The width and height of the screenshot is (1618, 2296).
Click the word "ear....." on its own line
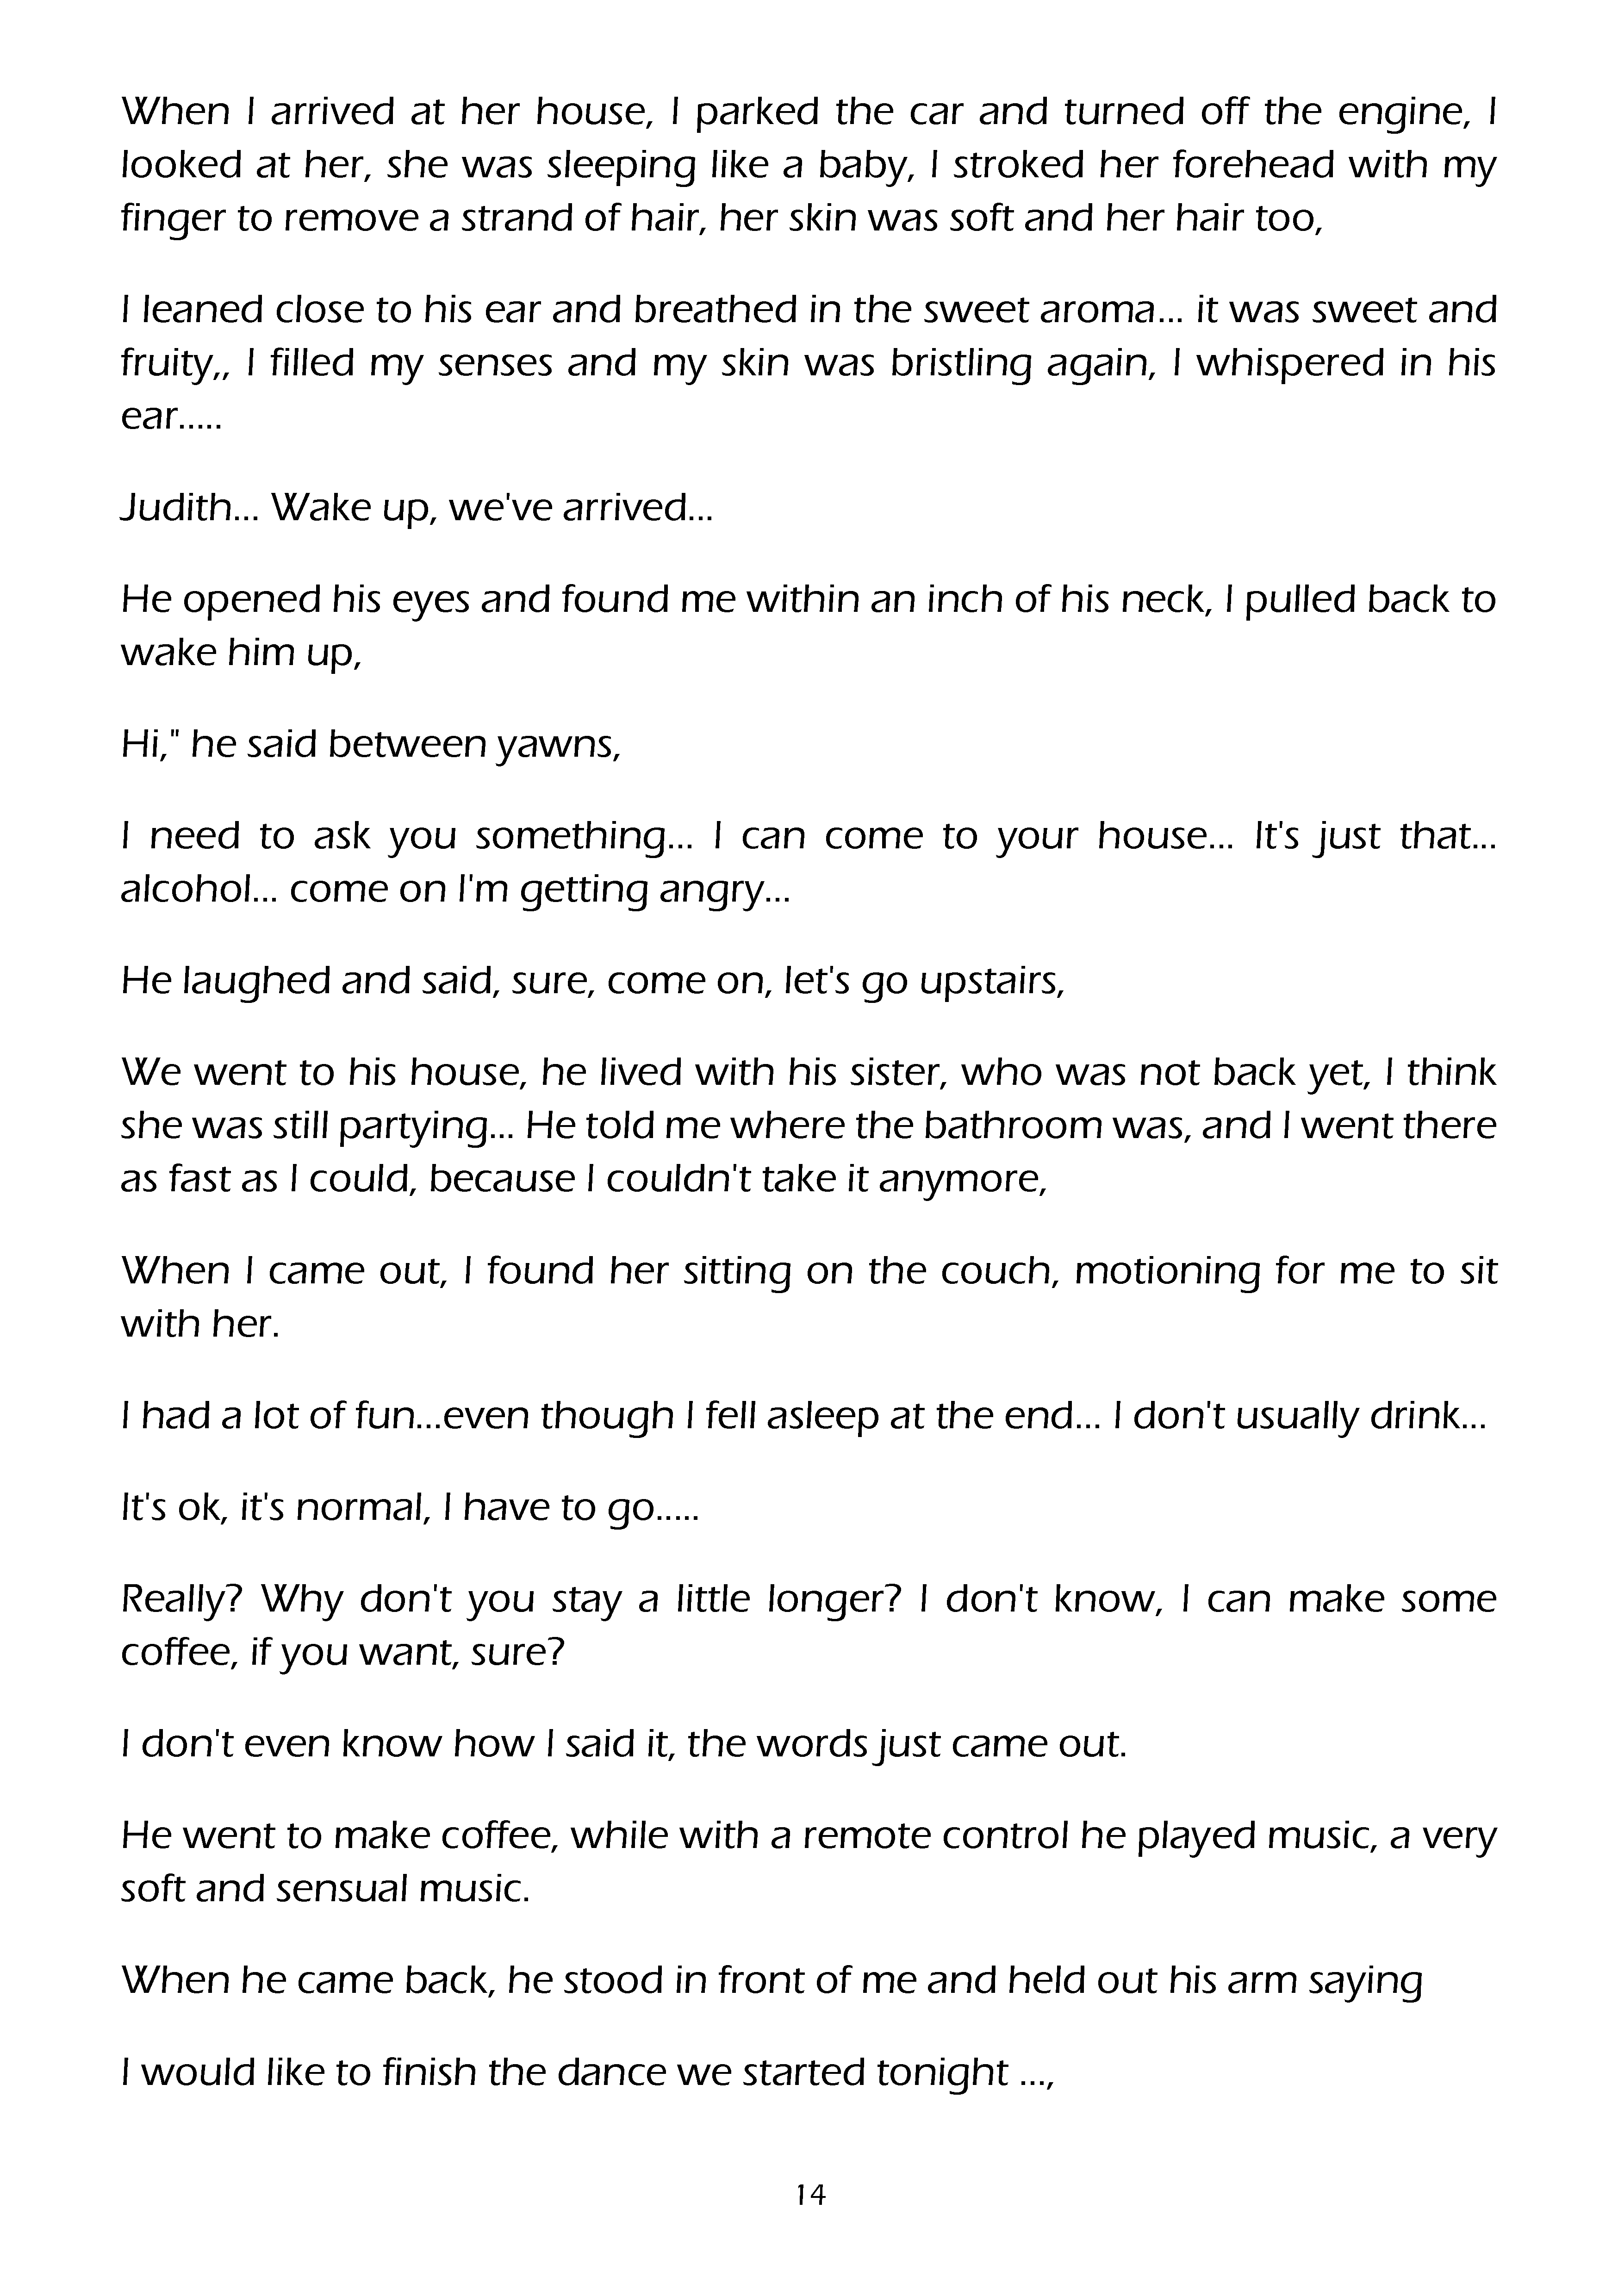click(x=170, y=417)
